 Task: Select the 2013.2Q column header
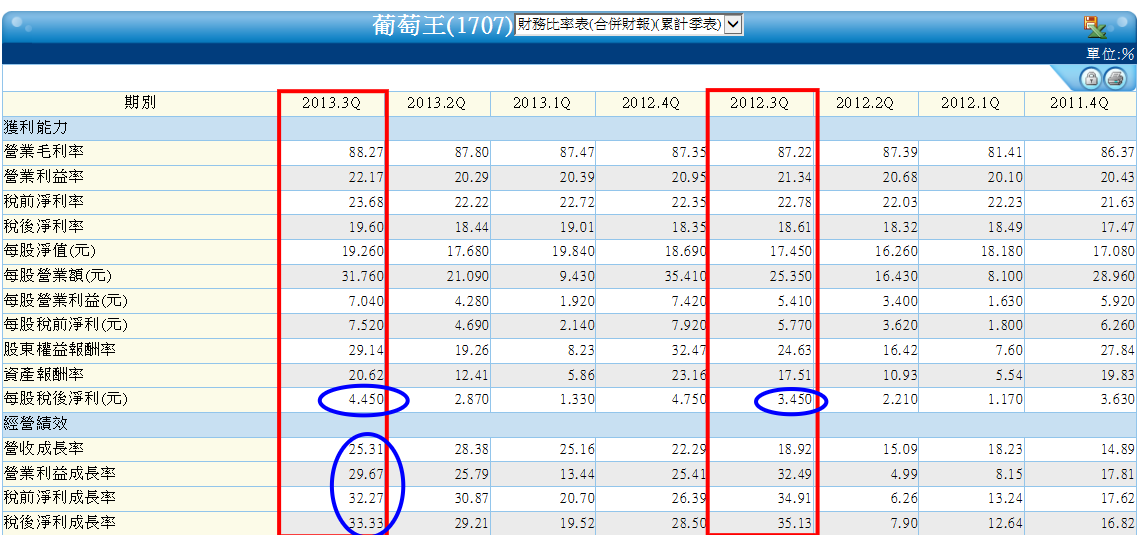pos(436,103)
